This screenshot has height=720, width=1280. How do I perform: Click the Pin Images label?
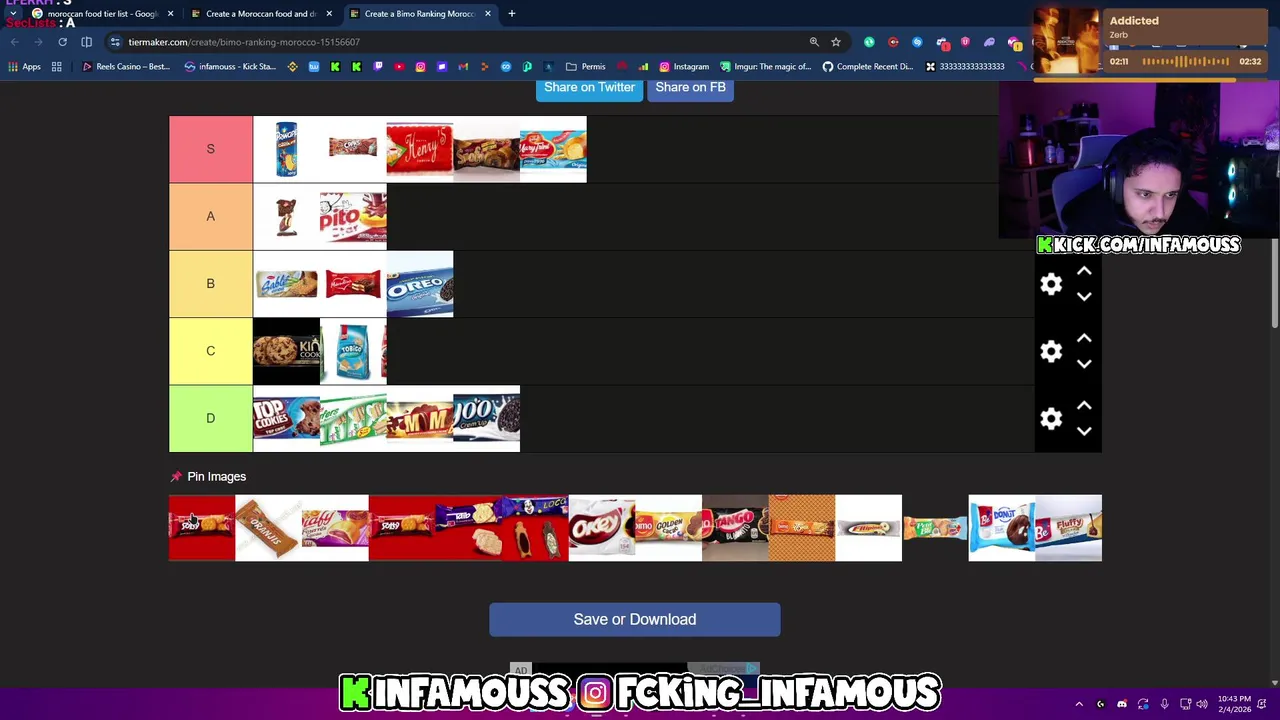216,477
